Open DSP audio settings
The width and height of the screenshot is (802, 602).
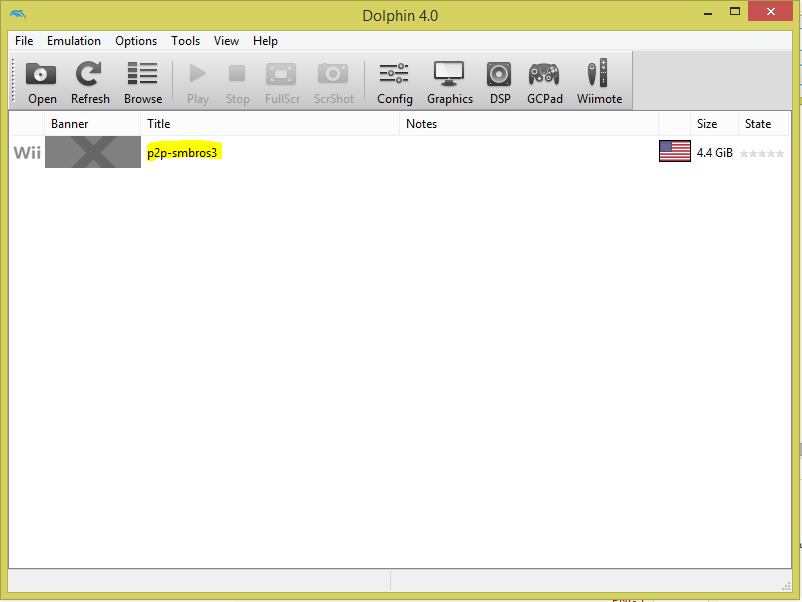point(499,82)
